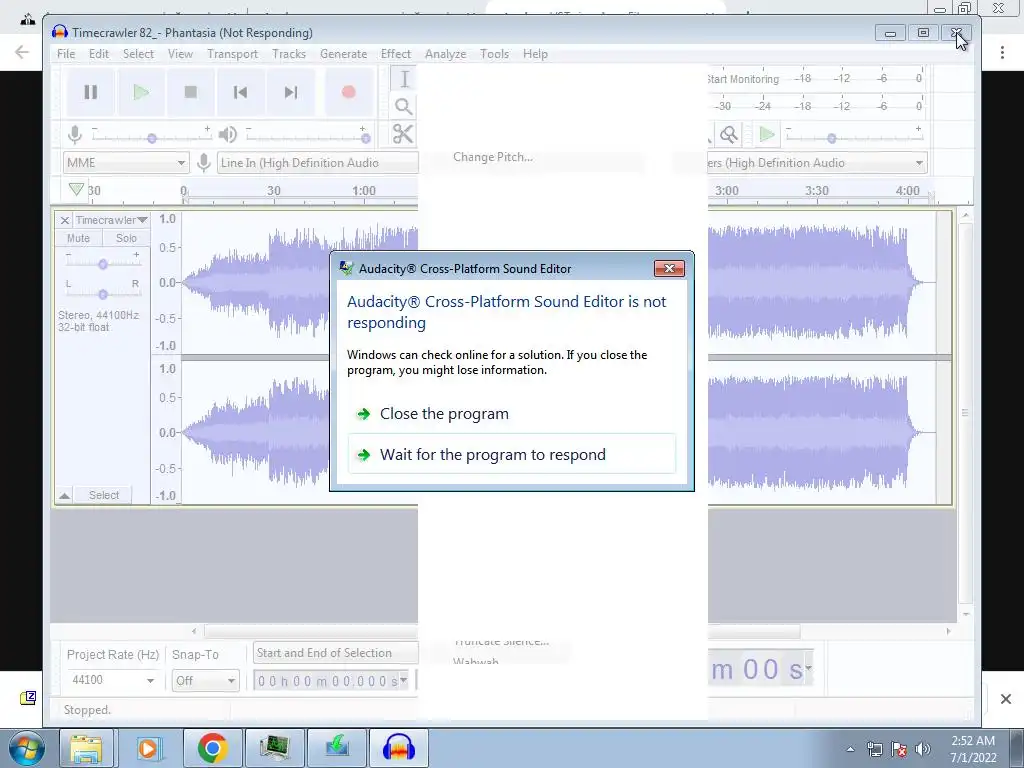
Task: Open the Edit menu
Action: click(x=99, y=54)
